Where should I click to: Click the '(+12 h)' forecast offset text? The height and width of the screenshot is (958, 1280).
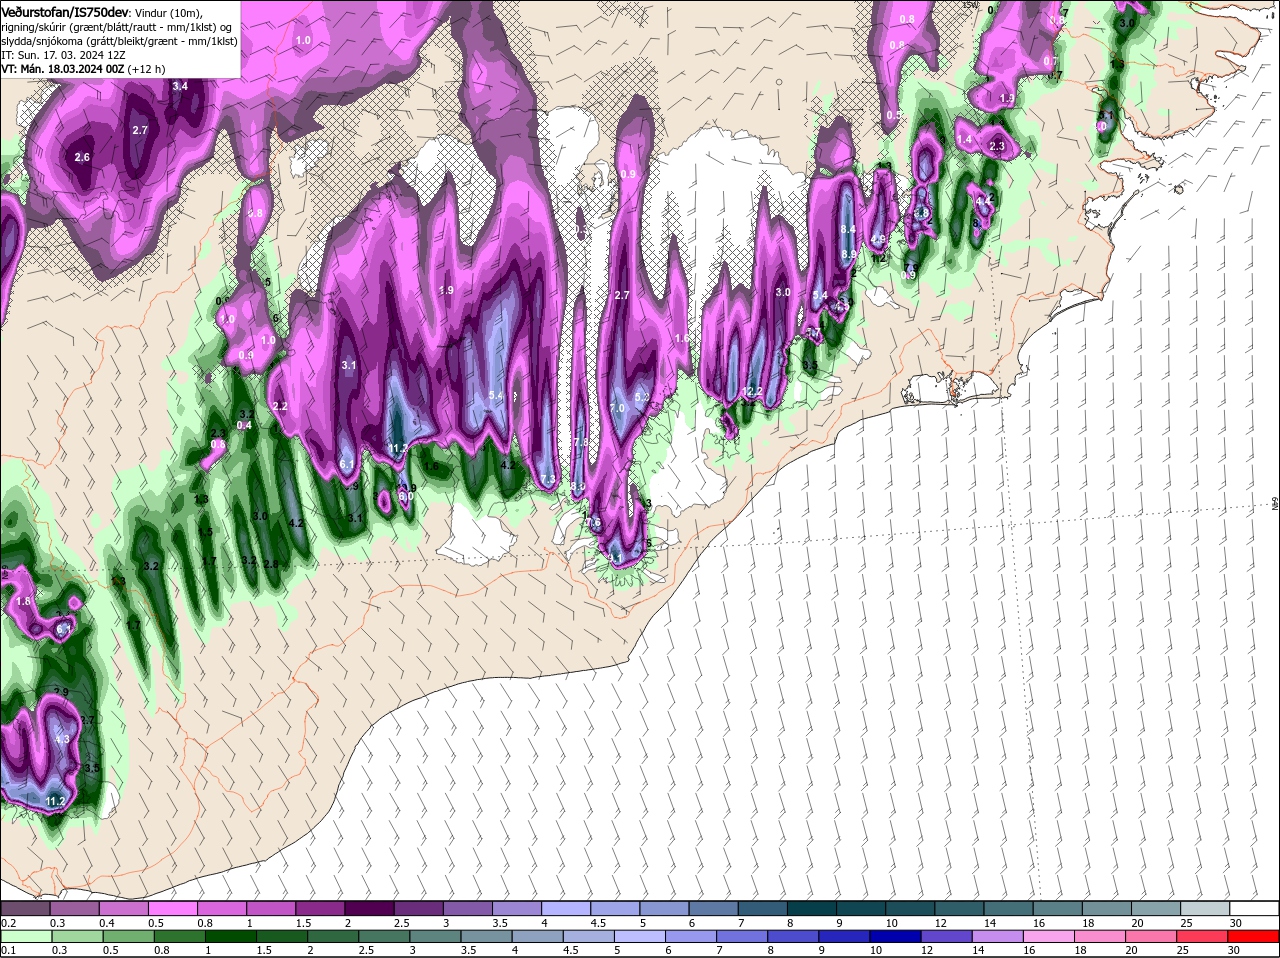(146, 69)
